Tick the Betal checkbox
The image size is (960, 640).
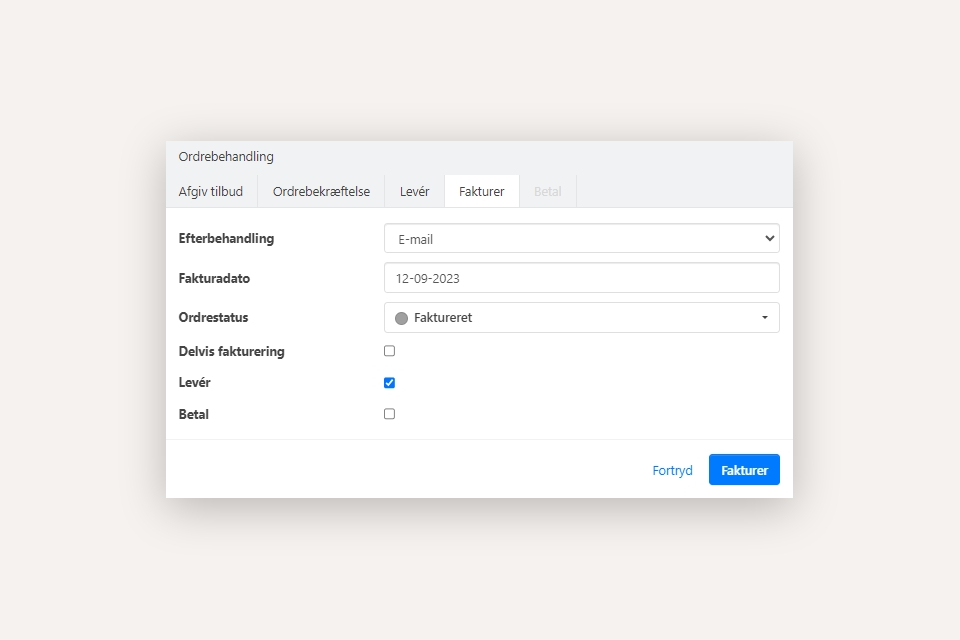point(390,414)
